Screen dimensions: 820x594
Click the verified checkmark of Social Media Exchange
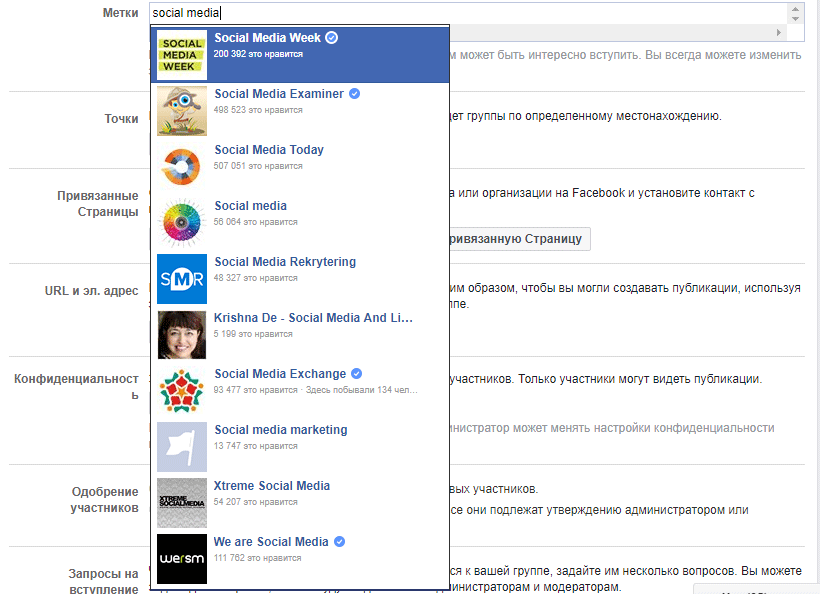(357, 373)
